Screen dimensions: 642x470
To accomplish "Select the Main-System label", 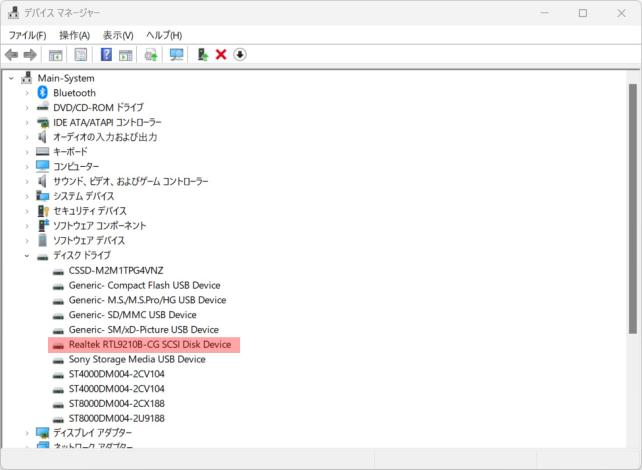I will 66,78.
